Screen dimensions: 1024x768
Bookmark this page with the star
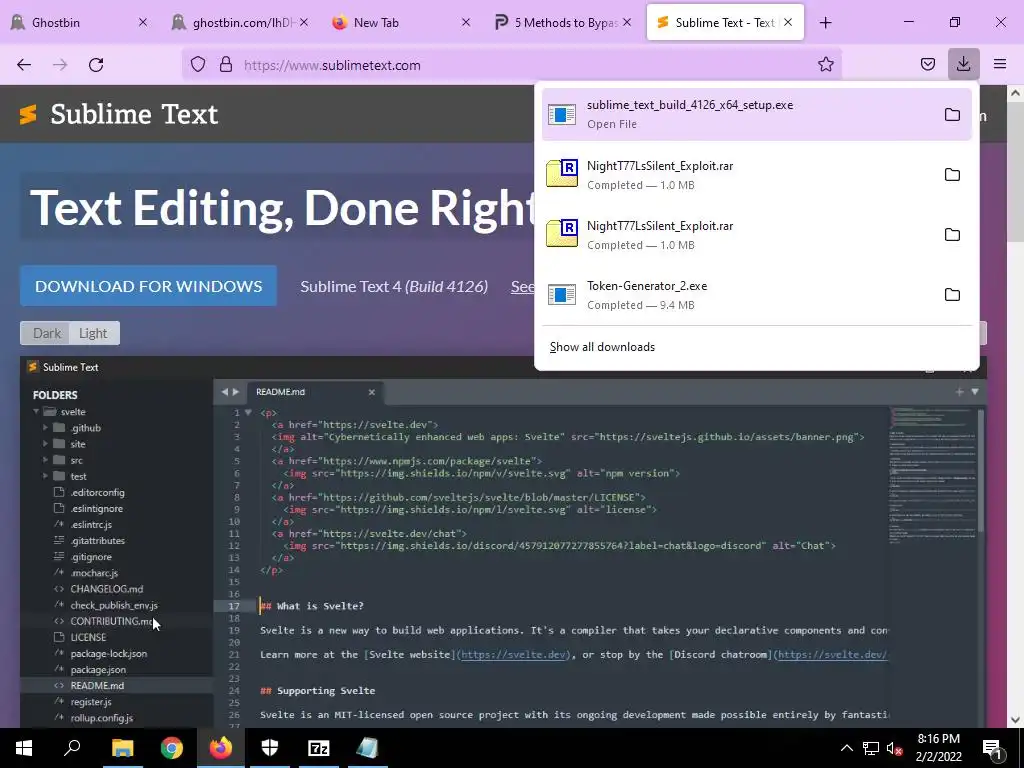(825, 65)
